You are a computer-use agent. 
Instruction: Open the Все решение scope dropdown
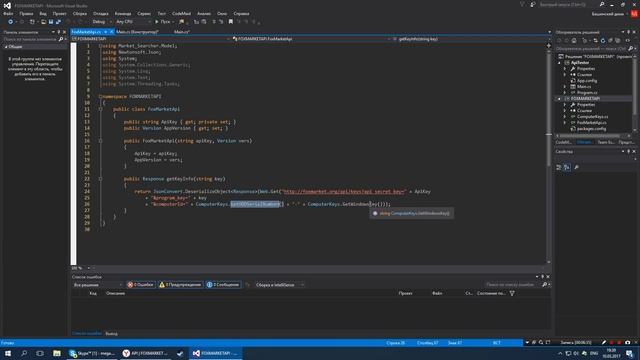[98, 285]
